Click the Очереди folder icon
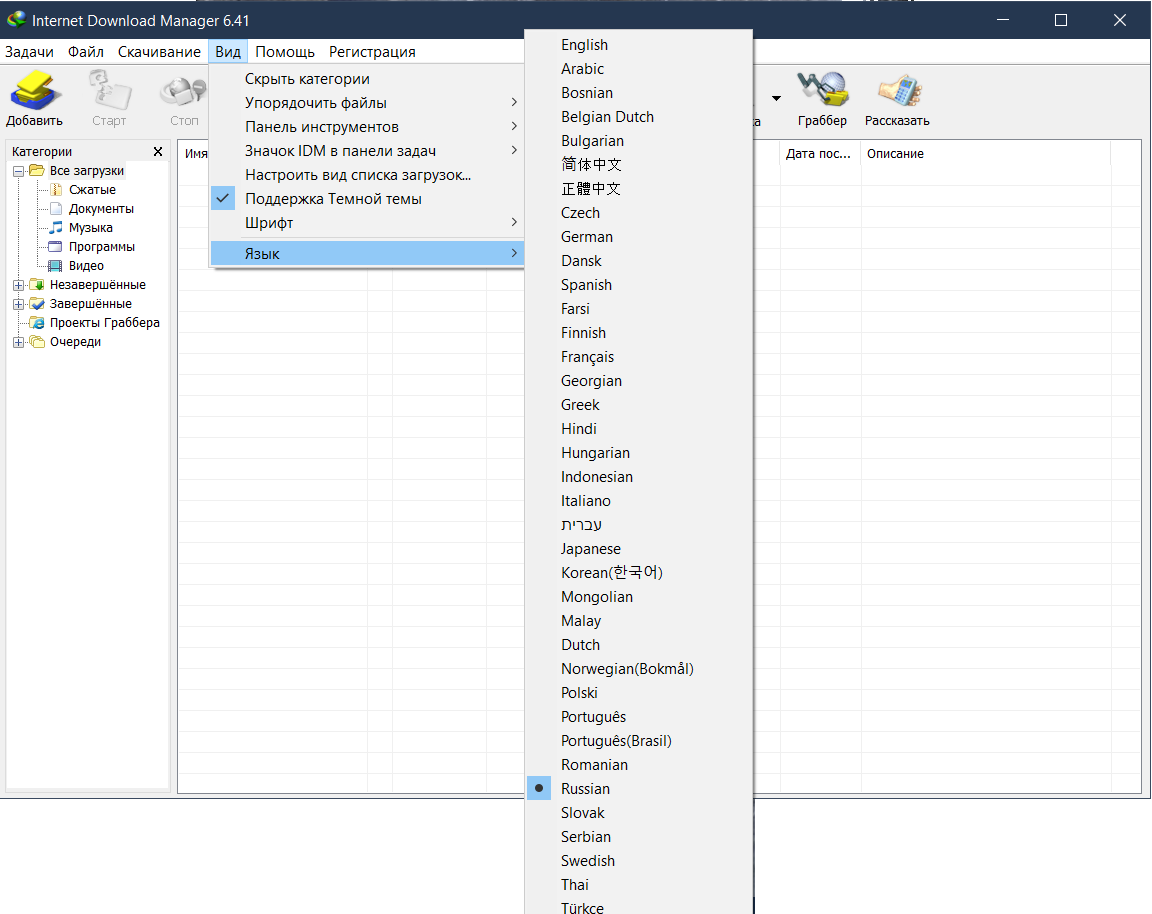Viewport: 1152px width, 914px height. coord(37,342)
